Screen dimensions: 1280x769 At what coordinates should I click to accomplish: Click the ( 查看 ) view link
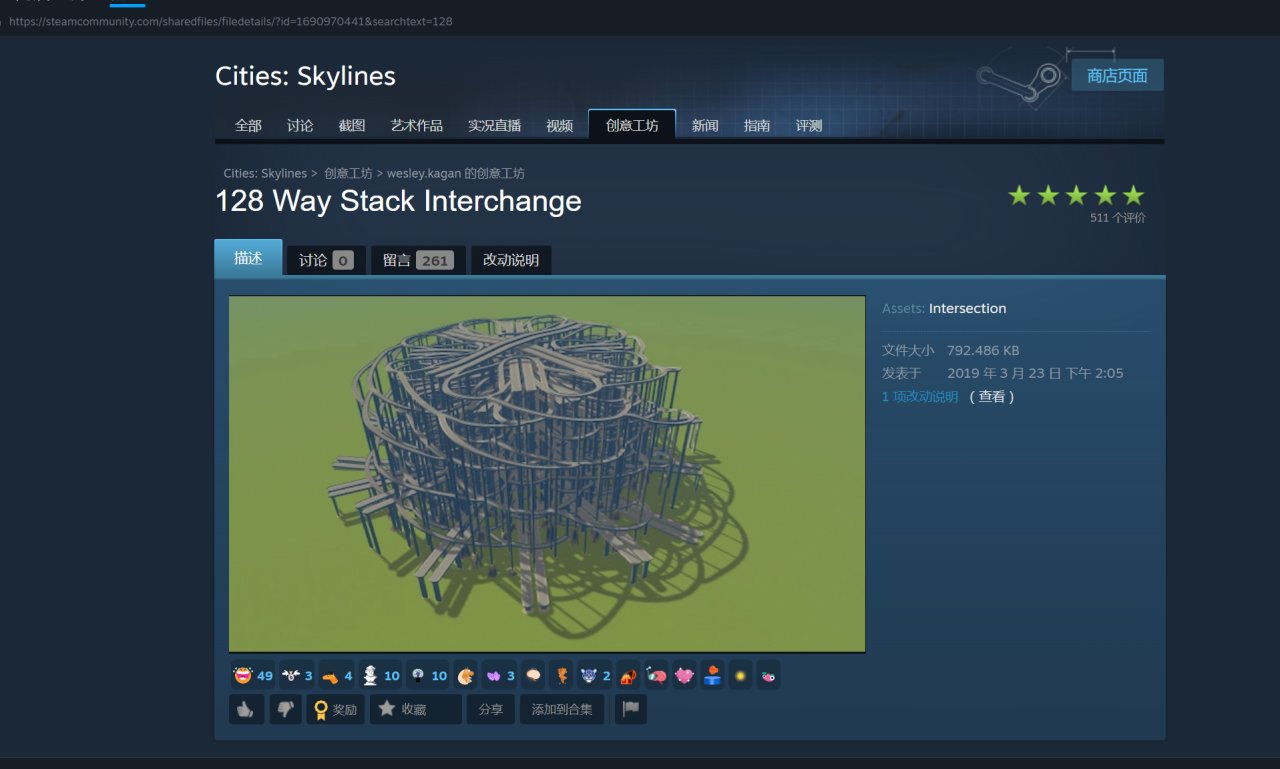coord(992,397)
